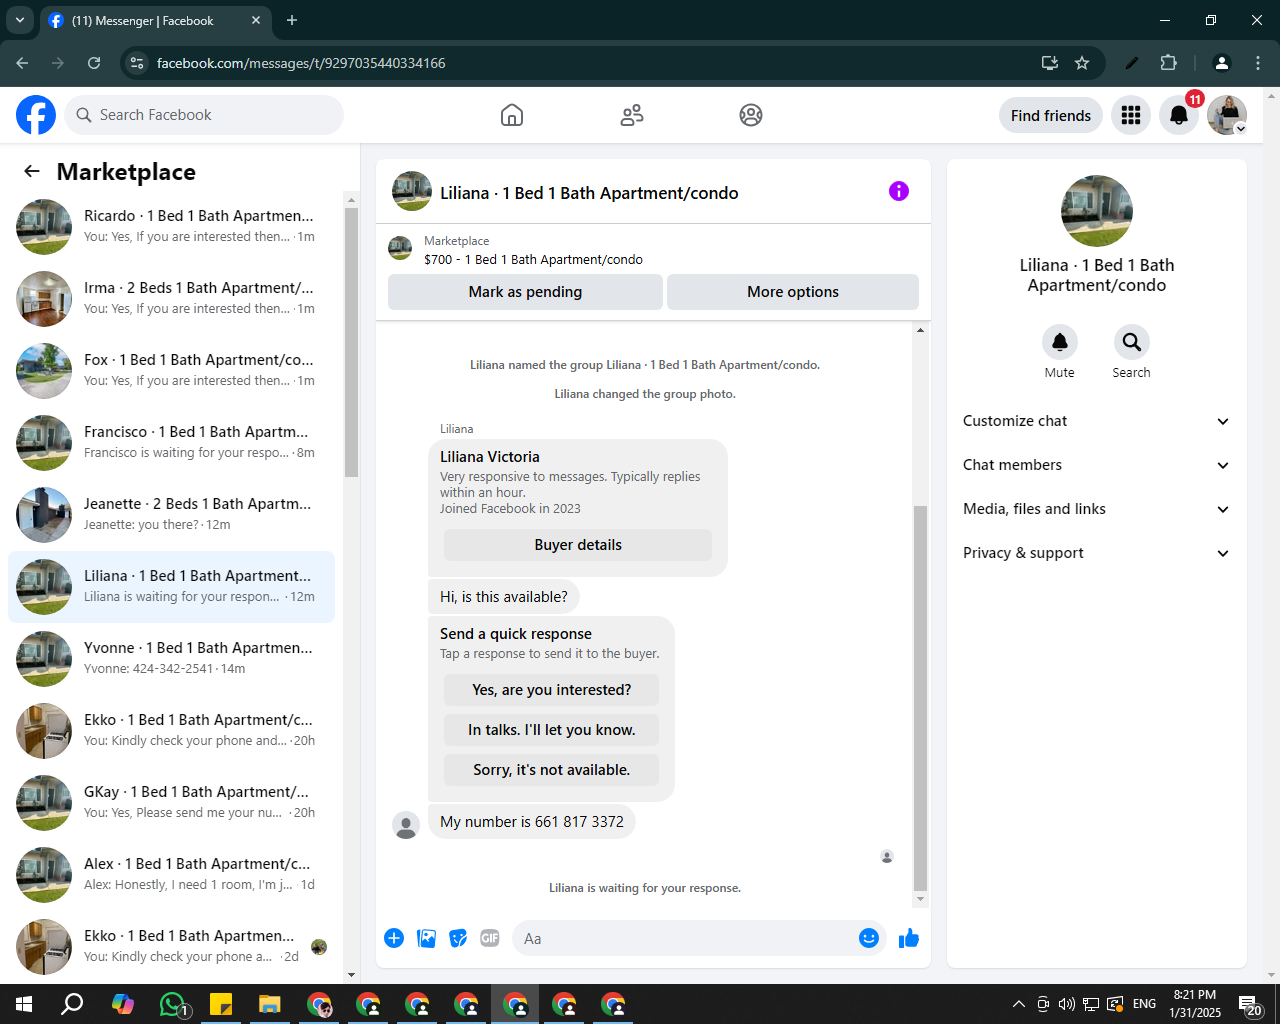Open conversation information purple icon
Image resolution: width=1280 pixels, height=1024 pixels.
[899, 191]
